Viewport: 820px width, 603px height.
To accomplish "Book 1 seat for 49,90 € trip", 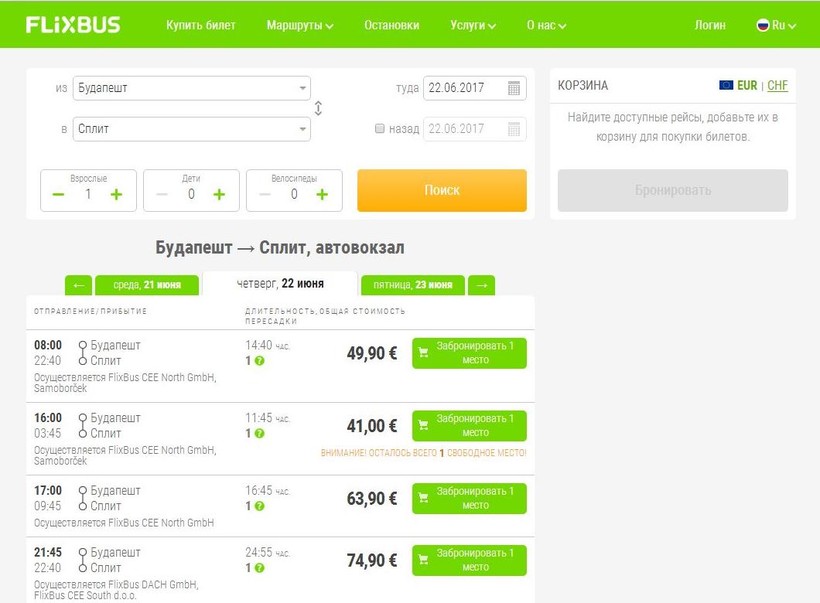I will [x=469, y=353].
